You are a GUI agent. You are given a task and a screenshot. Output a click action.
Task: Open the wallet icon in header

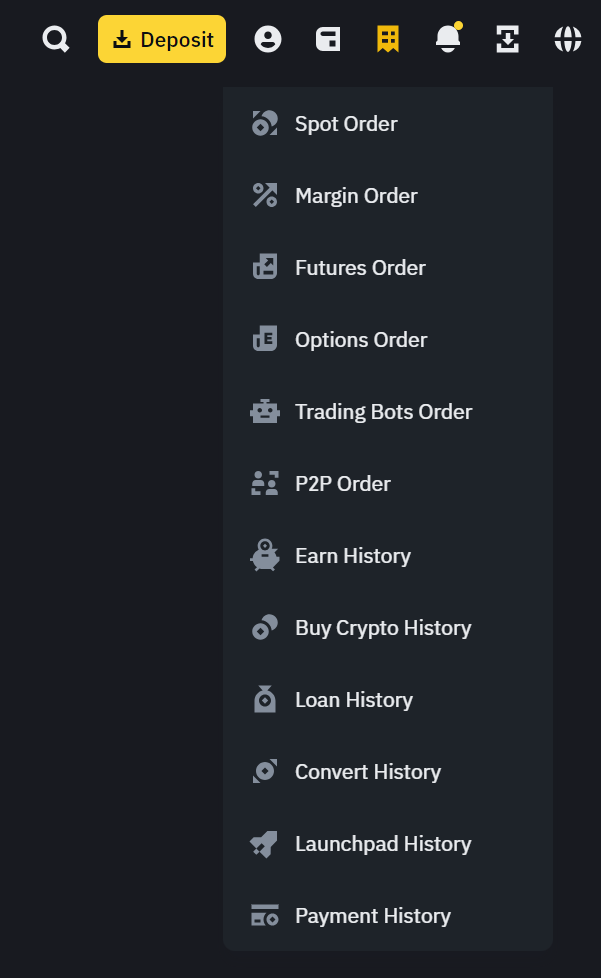(328, 39)
